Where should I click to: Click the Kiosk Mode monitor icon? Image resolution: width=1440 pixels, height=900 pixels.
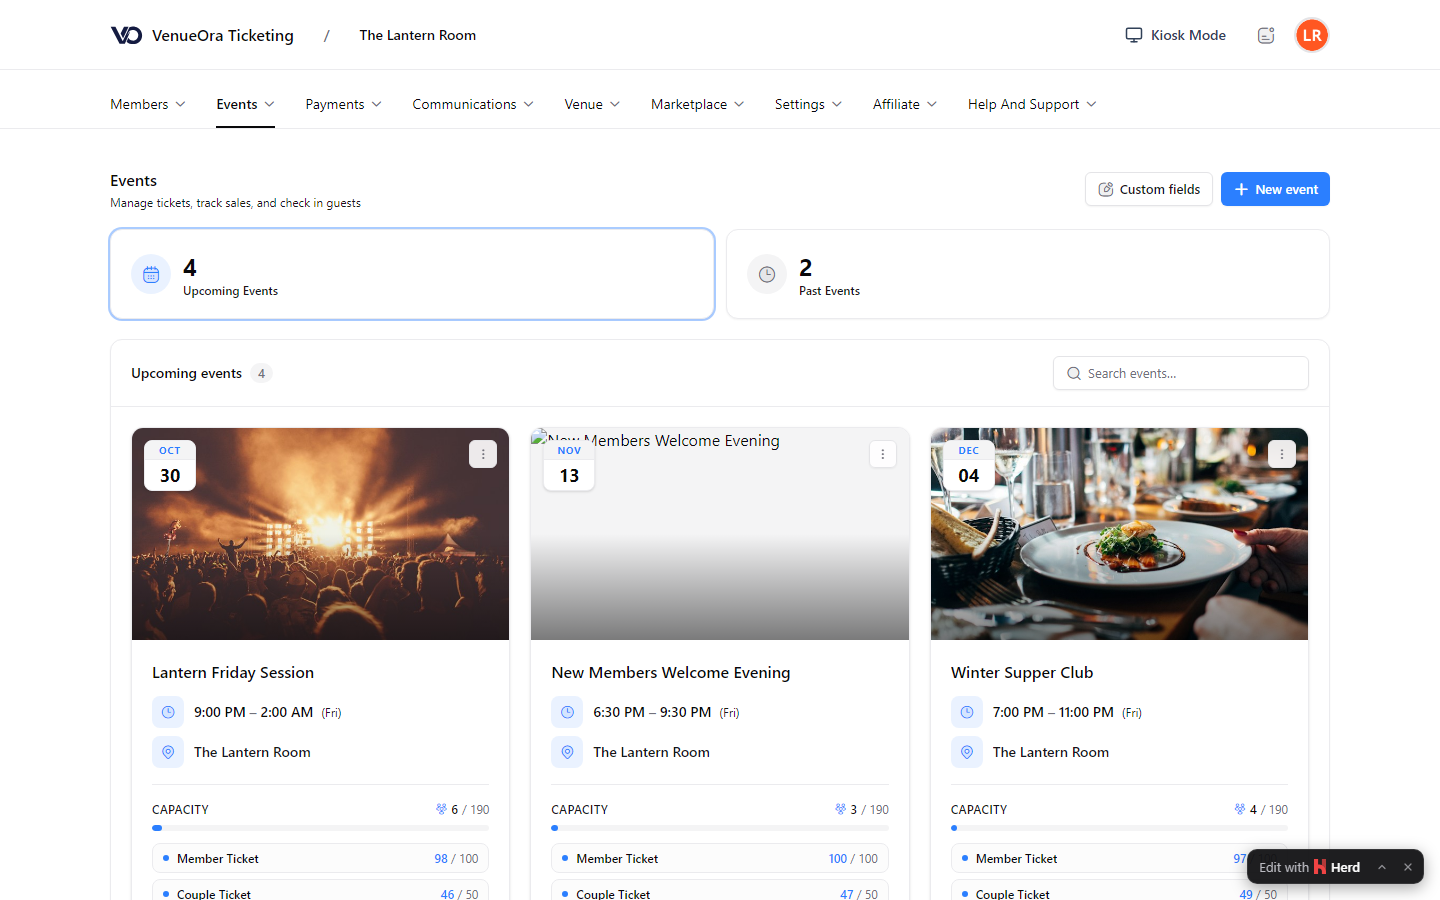pyautogui.click(x=1134, y=35)
